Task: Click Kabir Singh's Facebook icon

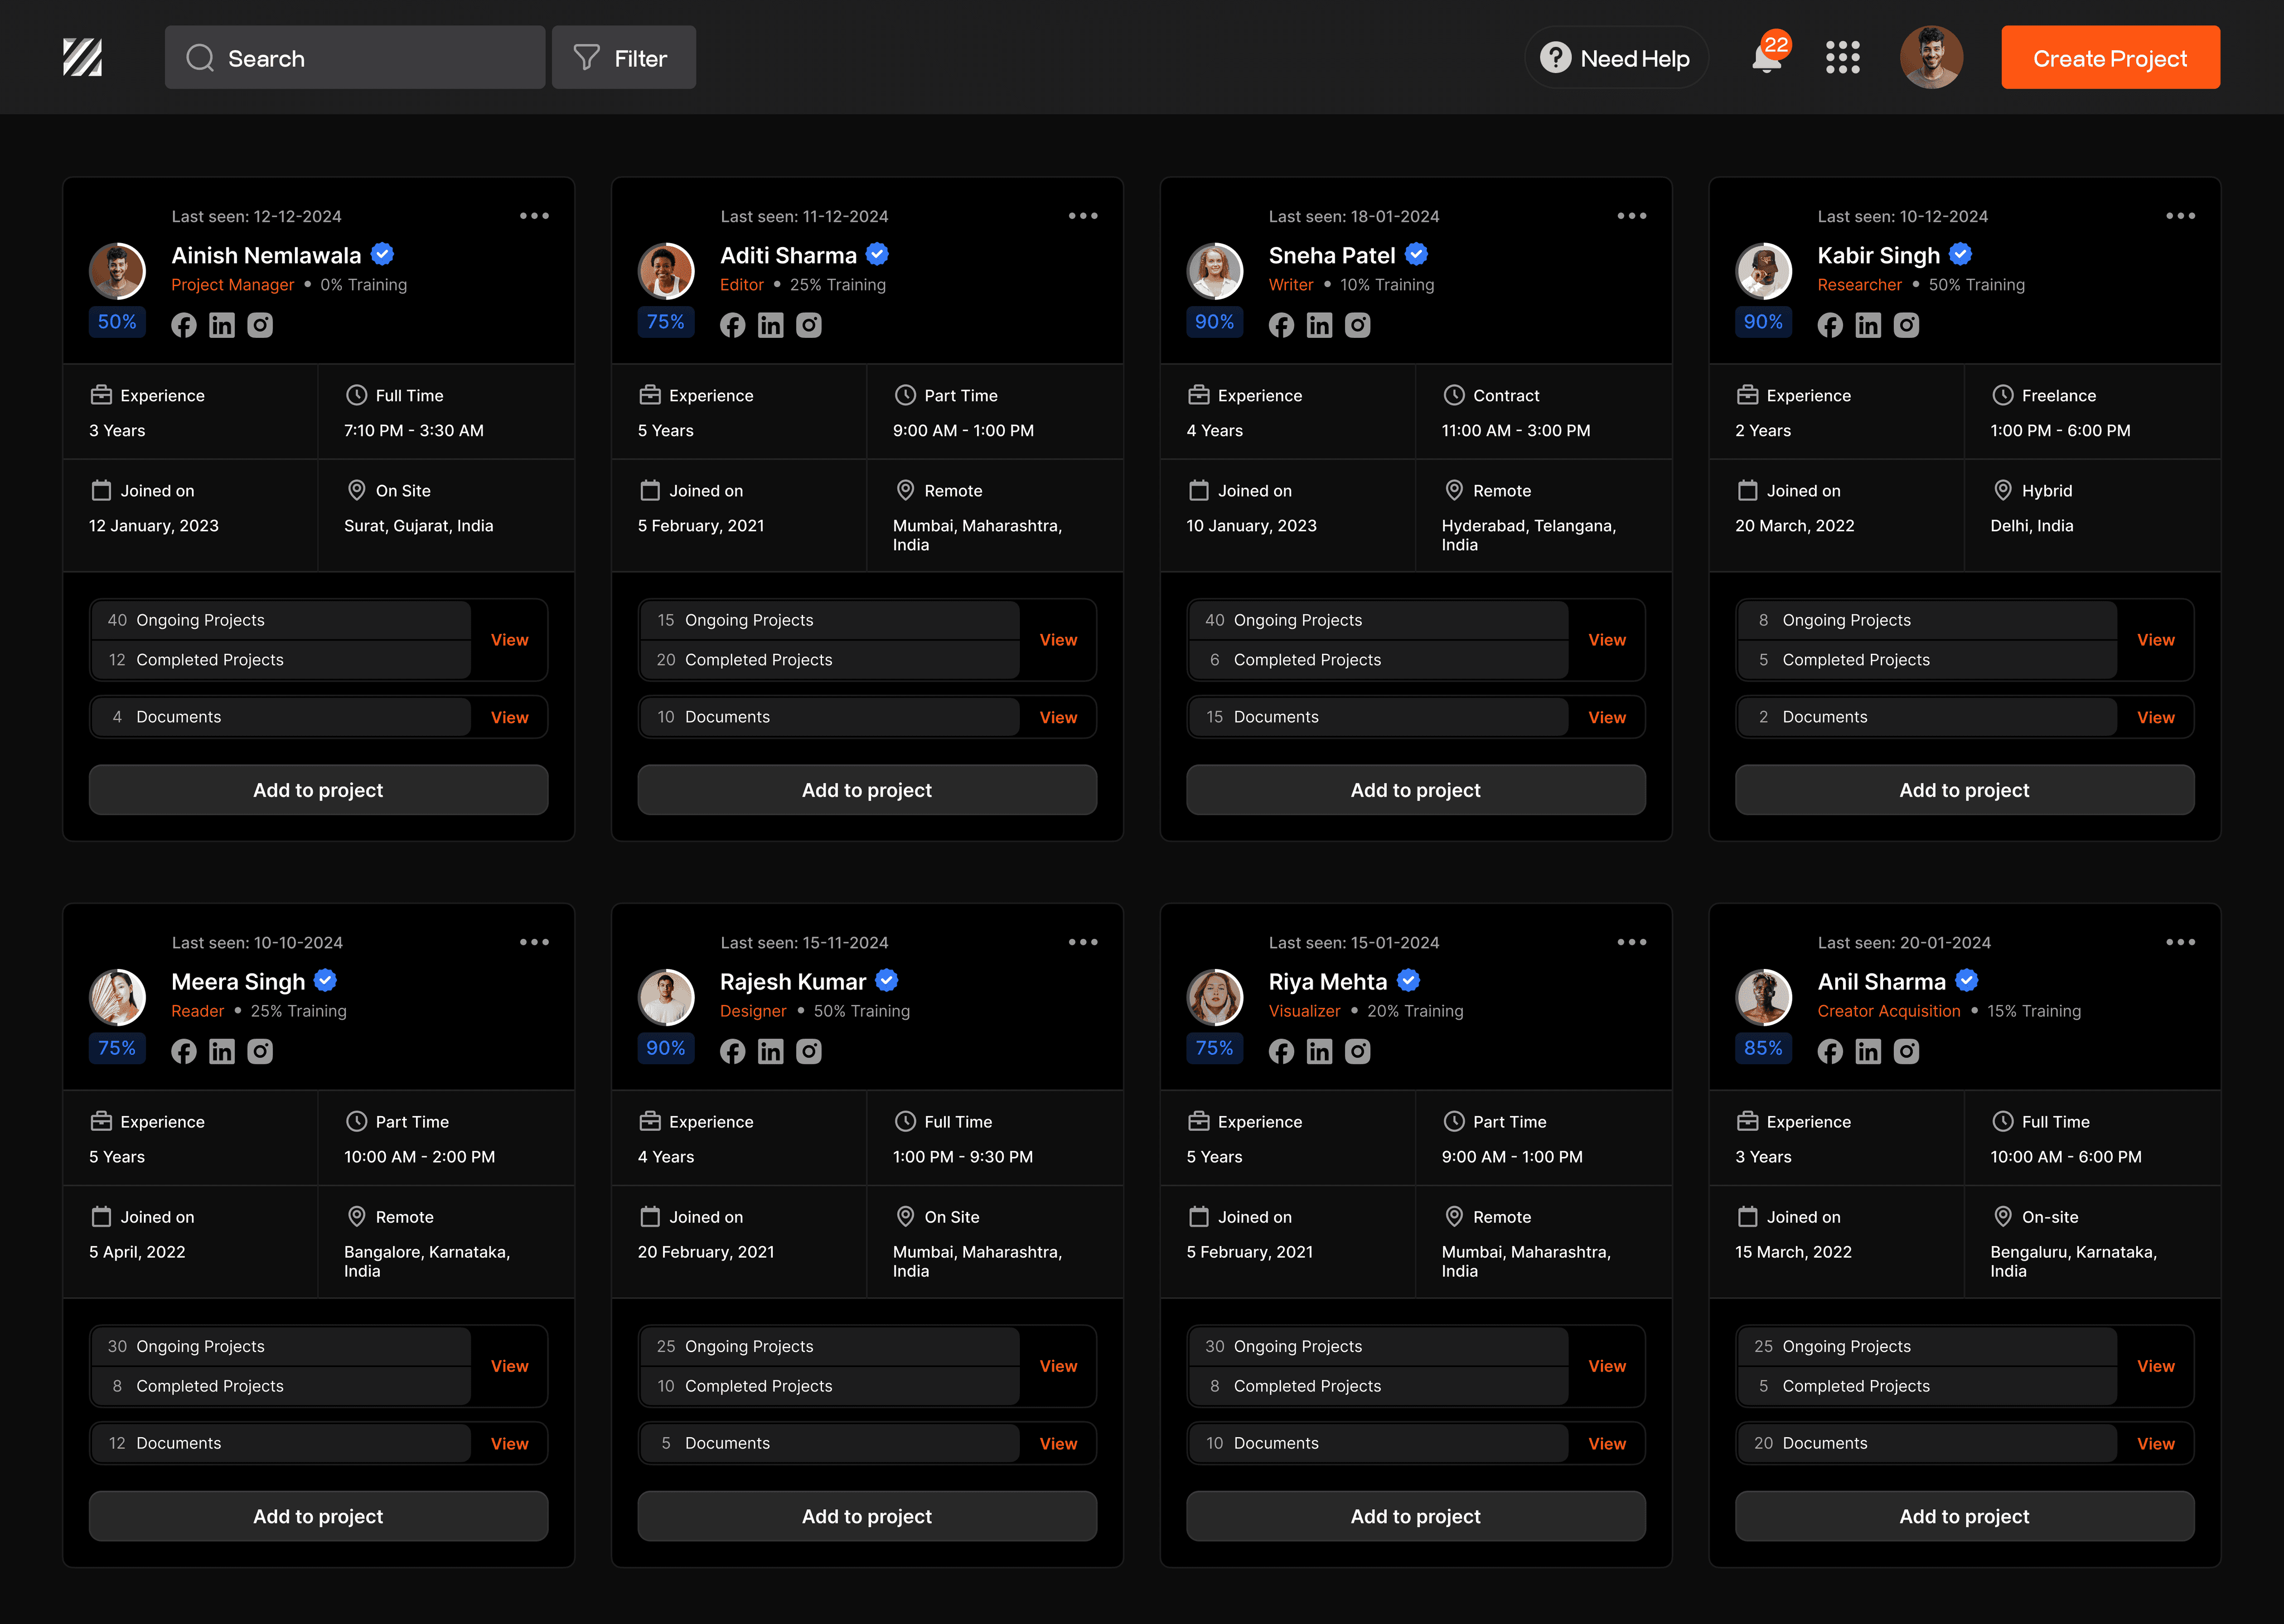Action: [x=1830, y=325]
